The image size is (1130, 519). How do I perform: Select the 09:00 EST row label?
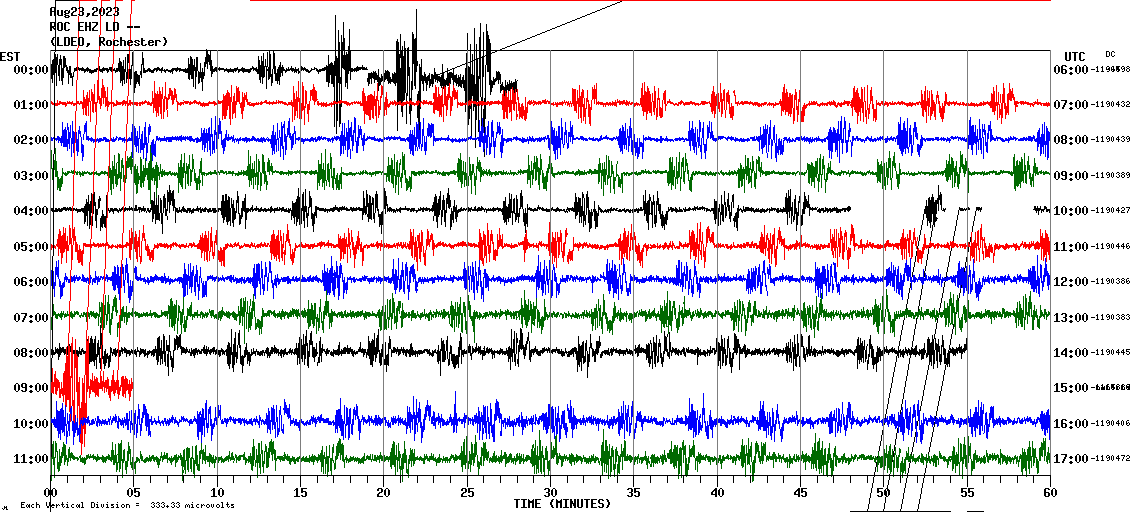25,388
